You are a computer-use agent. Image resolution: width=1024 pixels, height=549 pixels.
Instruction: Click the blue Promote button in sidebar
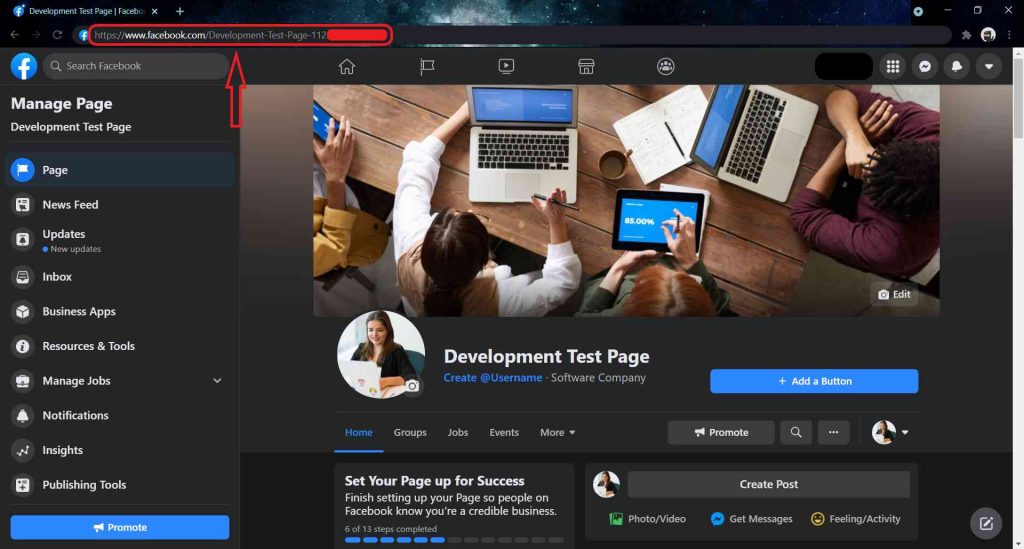pyautogui.click(x=120, y=527)
